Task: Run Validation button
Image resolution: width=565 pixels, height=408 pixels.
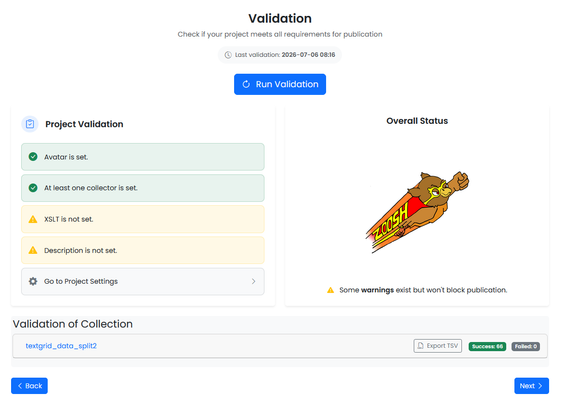Action: (280, 84)
